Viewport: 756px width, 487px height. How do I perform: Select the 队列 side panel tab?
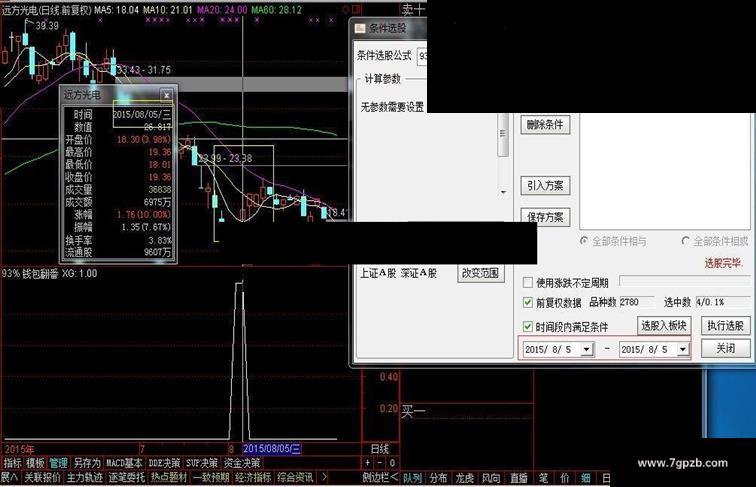pos(412,478)
